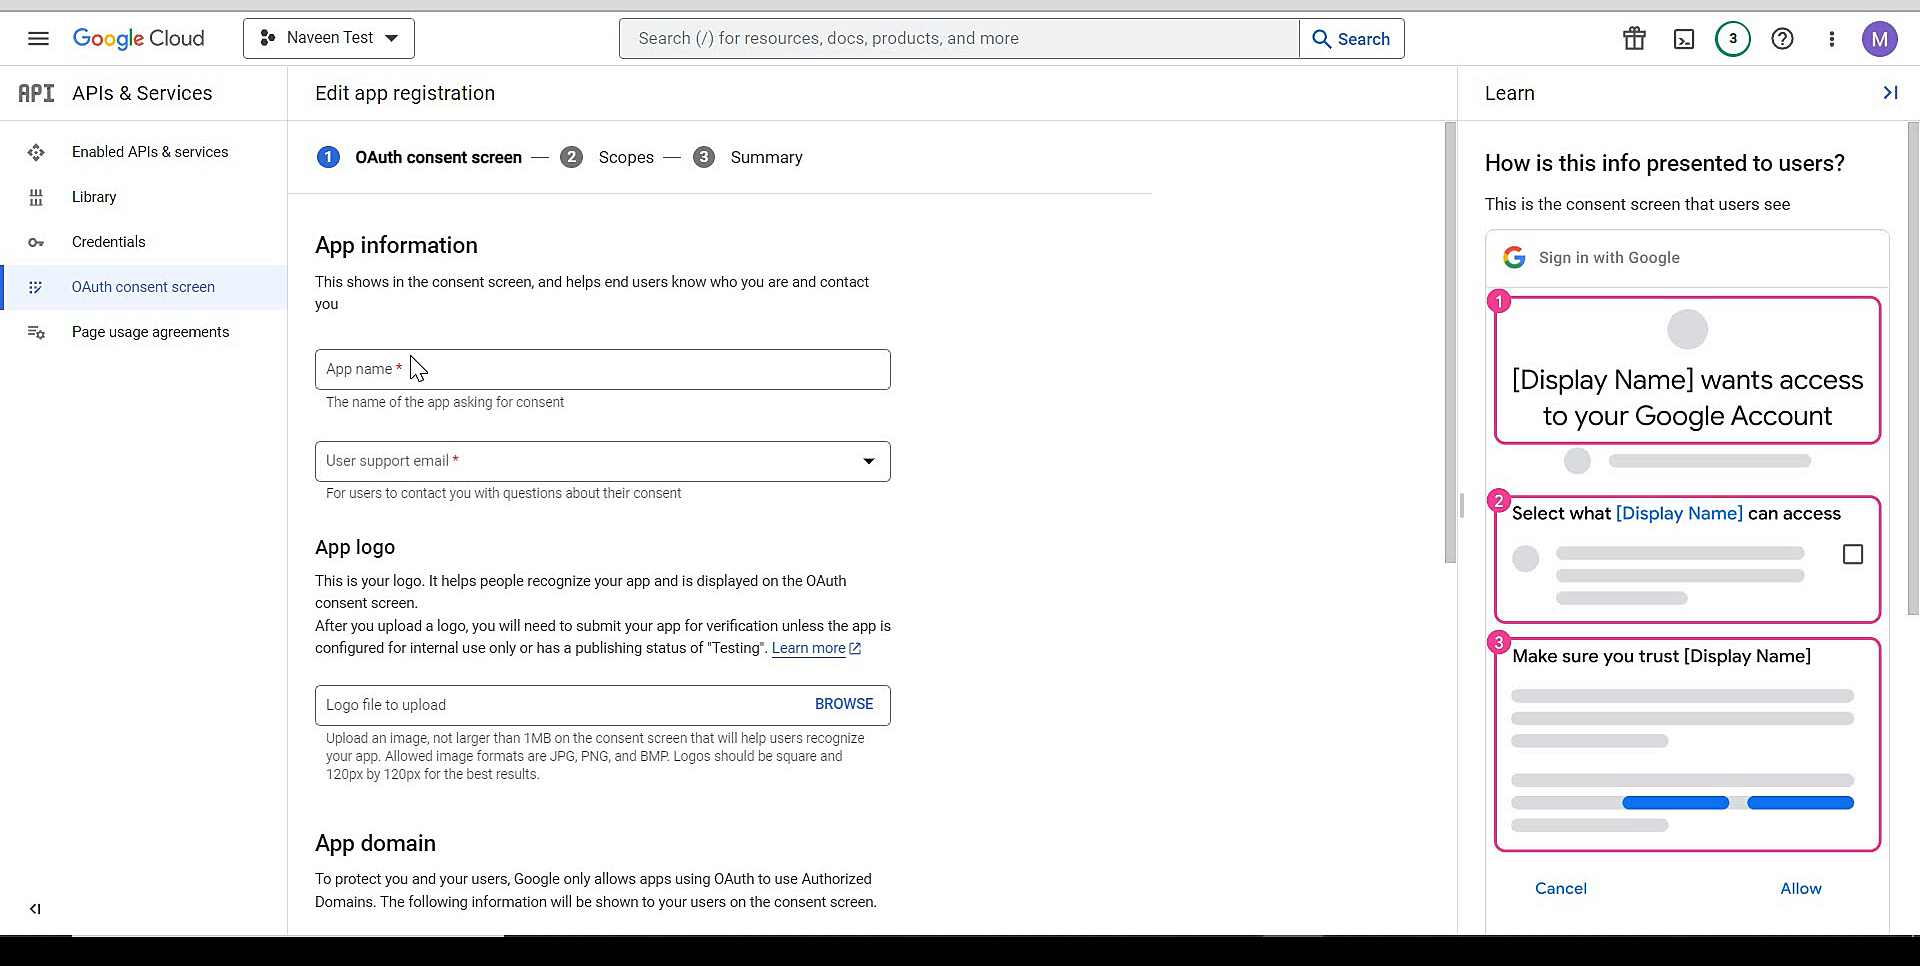Image resolution: width=1920 pixels, height=966 pixels.
Task: Click the 'App domain' section heading
Action: 375,843
